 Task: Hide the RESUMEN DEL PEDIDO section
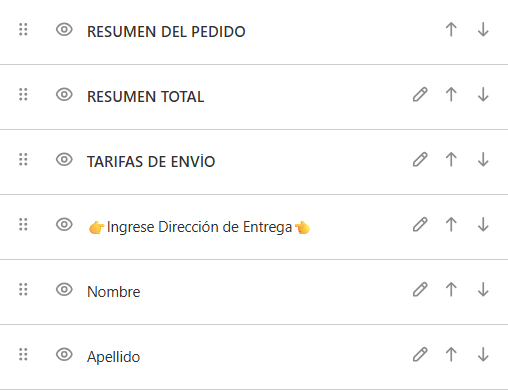[64, 30]
